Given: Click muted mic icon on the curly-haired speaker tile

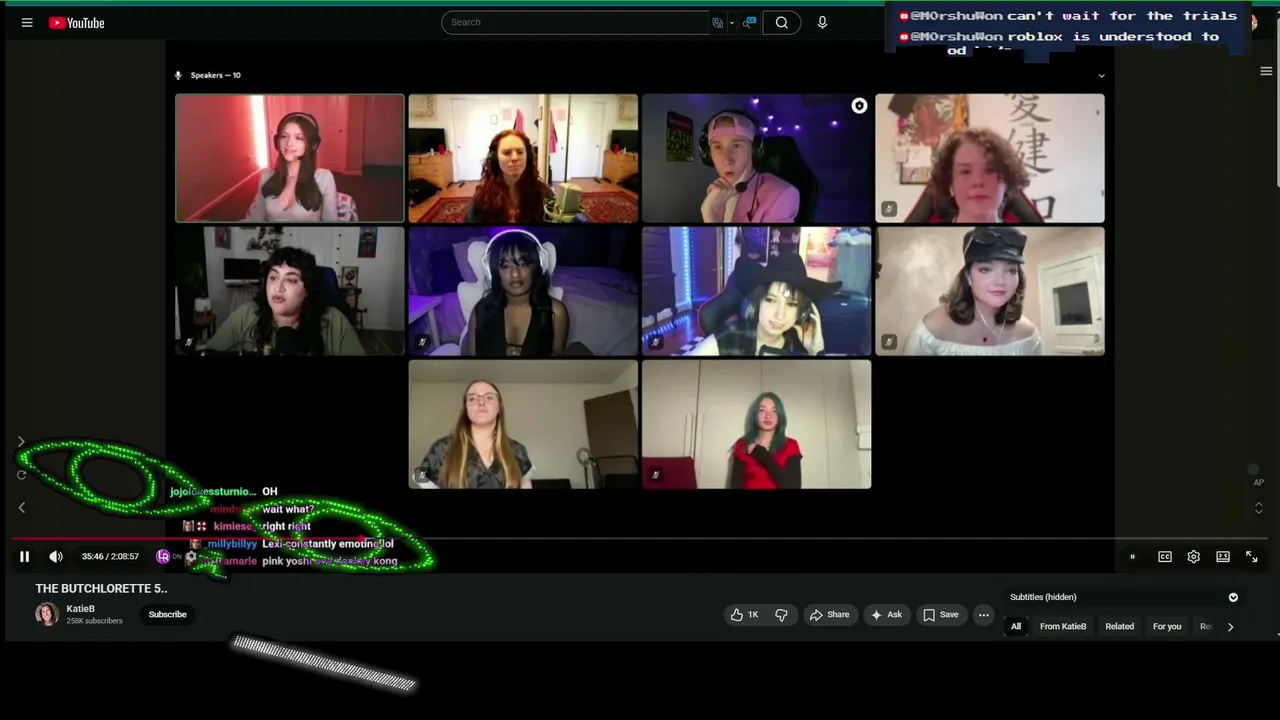Looking at the screenshot, I should tap(889, 209).
